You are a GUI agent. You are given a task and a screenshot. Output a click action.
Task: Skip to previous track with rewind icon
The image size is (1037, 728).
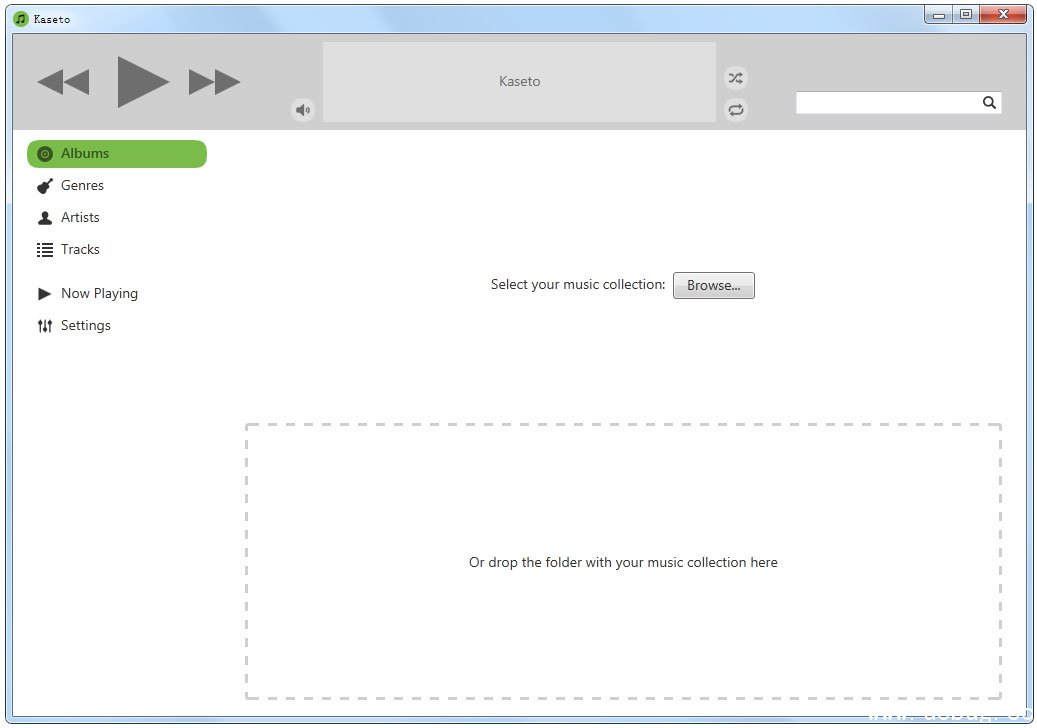point(63,82)
